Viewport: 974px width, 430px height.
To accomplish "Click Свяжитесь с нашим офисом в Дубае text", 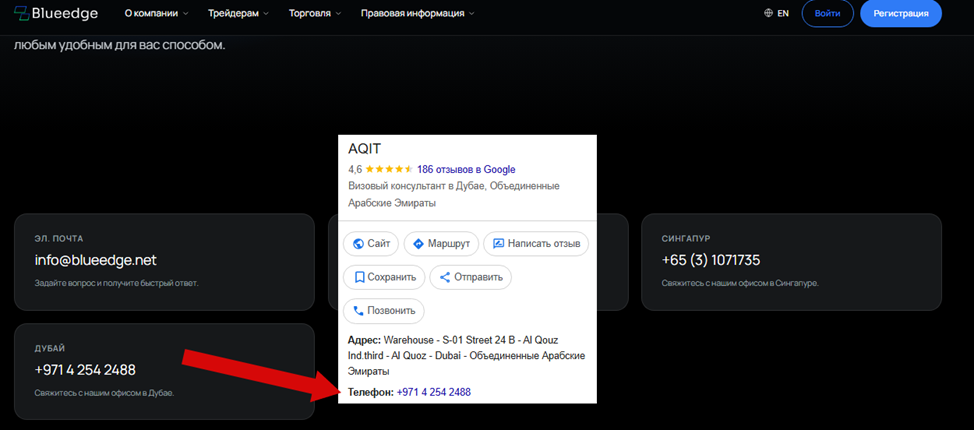I will tap(104, 393).
